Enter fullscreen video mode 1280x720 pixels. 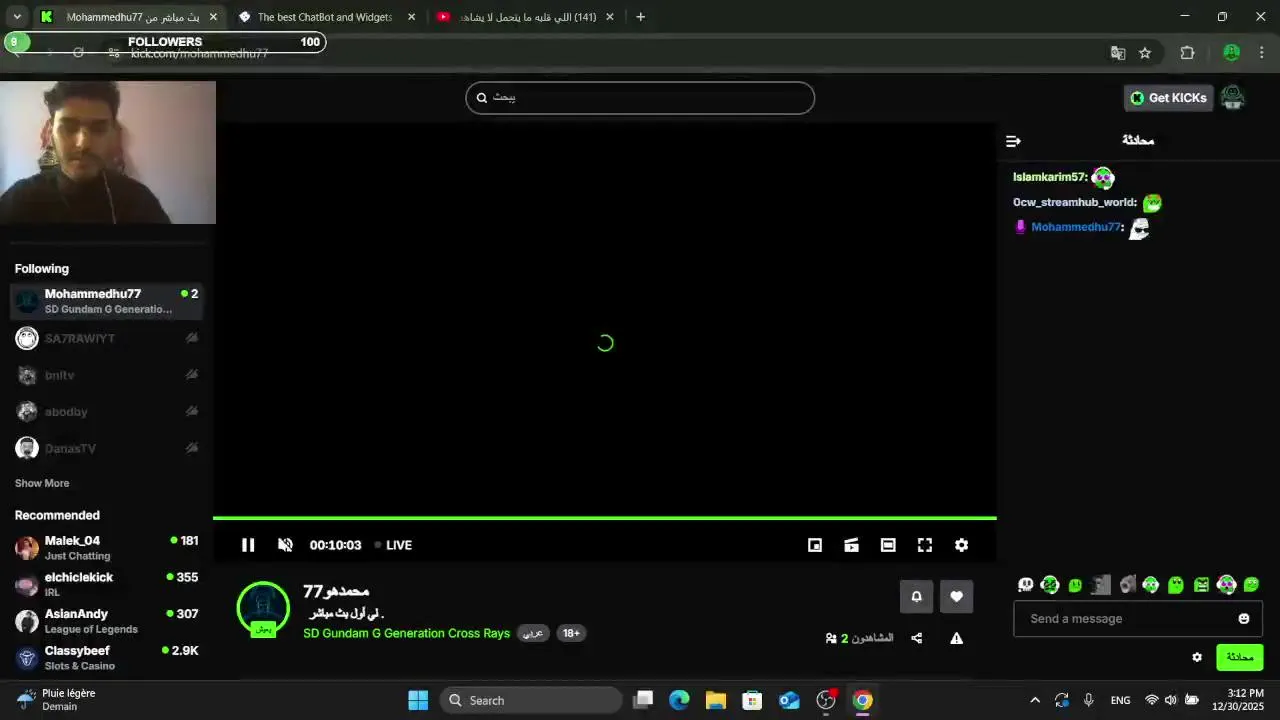[925, 545]
